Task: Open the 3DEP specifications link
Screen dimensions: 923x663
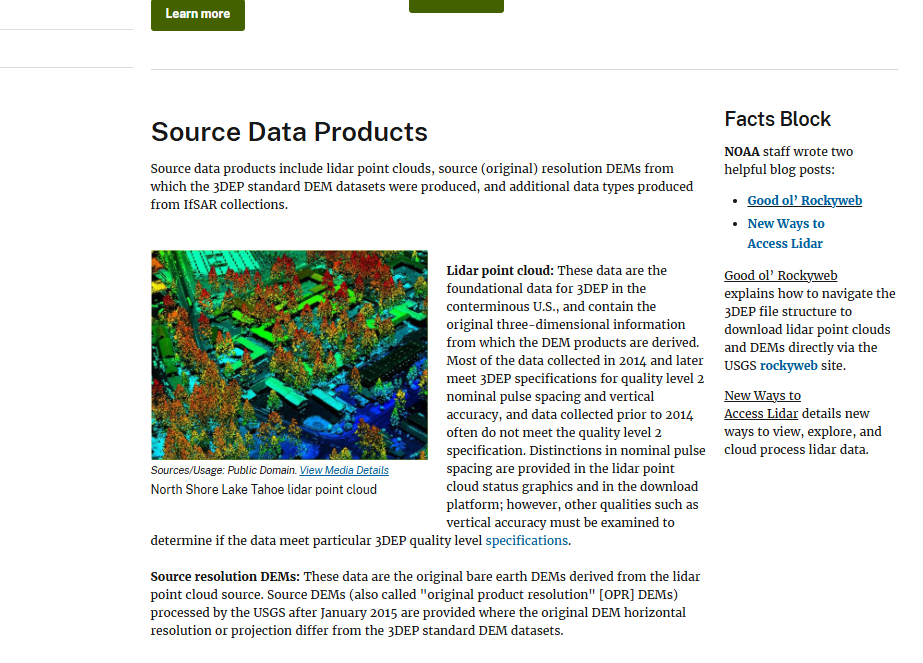Action: point(526,540)
